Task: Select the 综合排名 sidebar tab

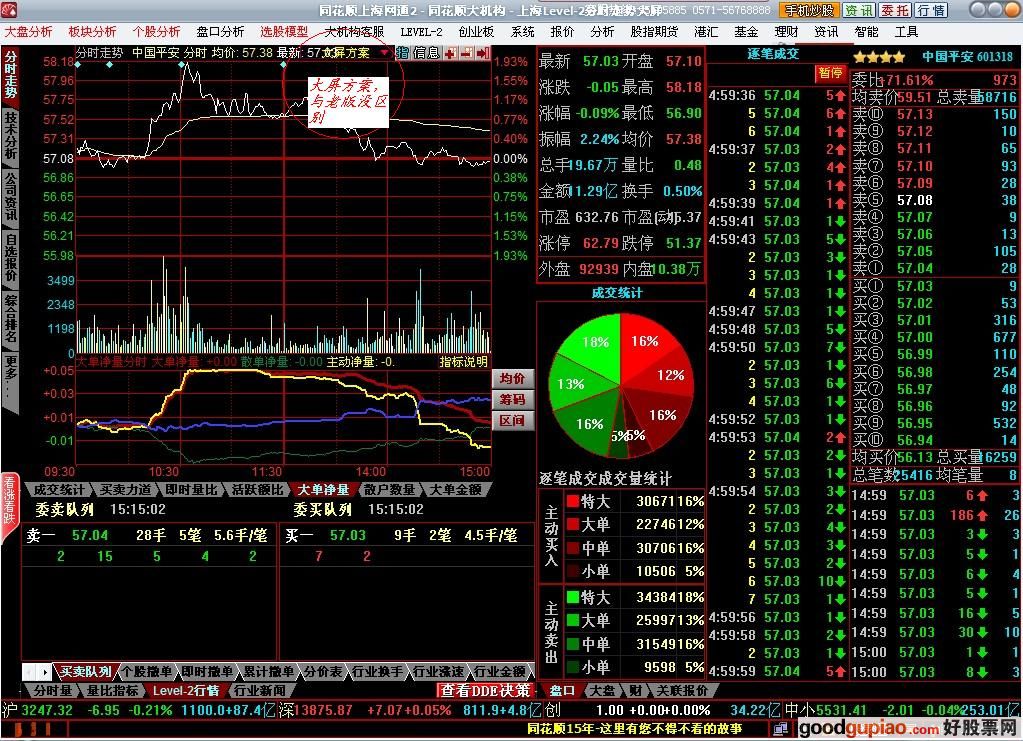Action: click(x=10, y=318)
